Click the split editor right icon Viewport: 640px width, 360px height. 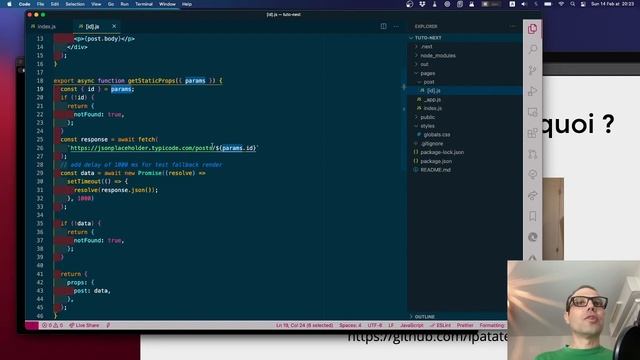pyautogui.click(x=383, y=26)
